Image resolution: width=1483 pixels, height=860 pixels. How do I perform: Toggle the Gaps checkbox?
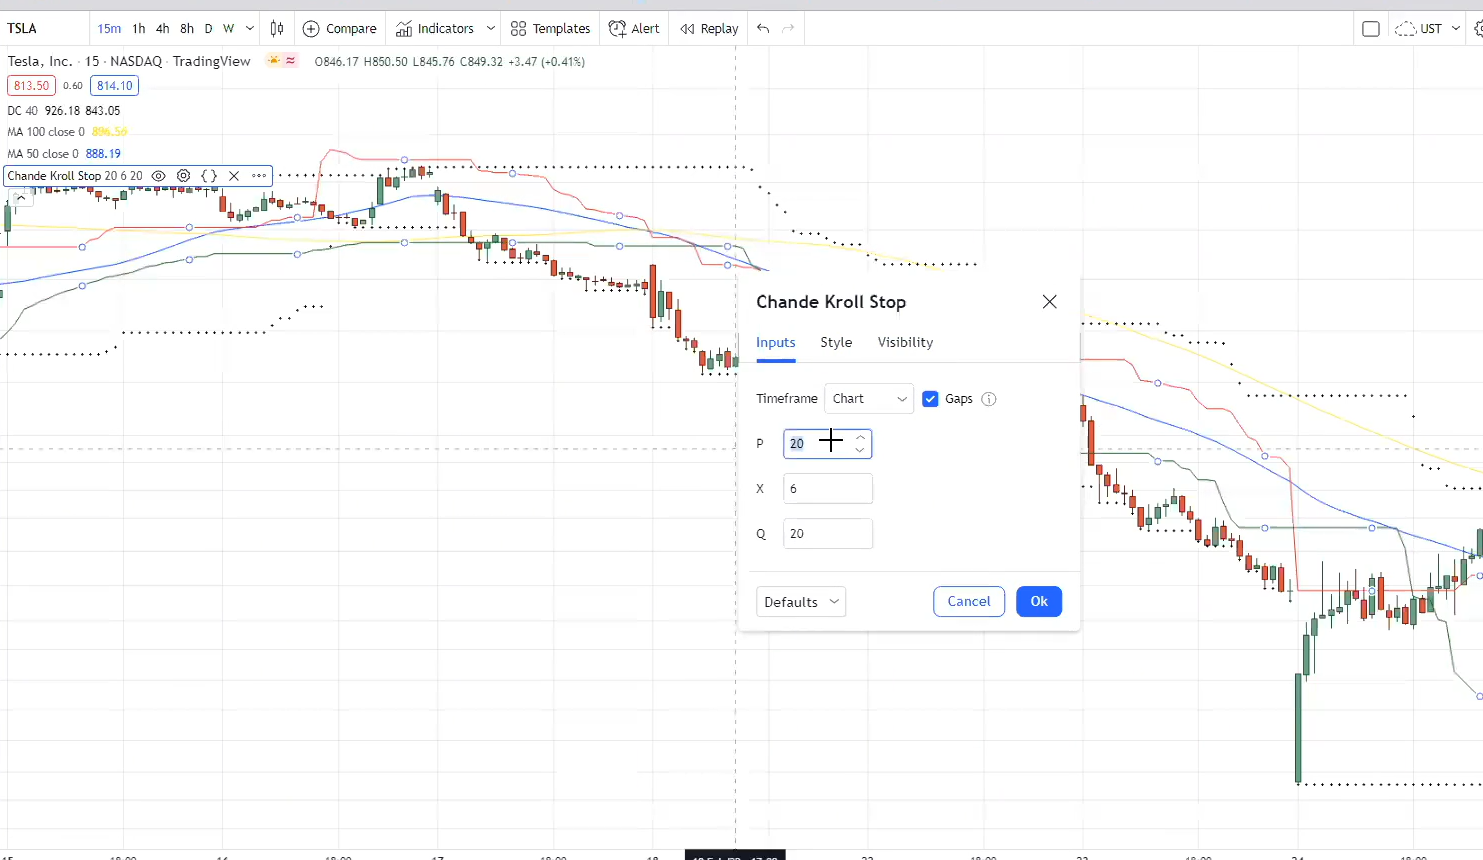click(930, 399)
